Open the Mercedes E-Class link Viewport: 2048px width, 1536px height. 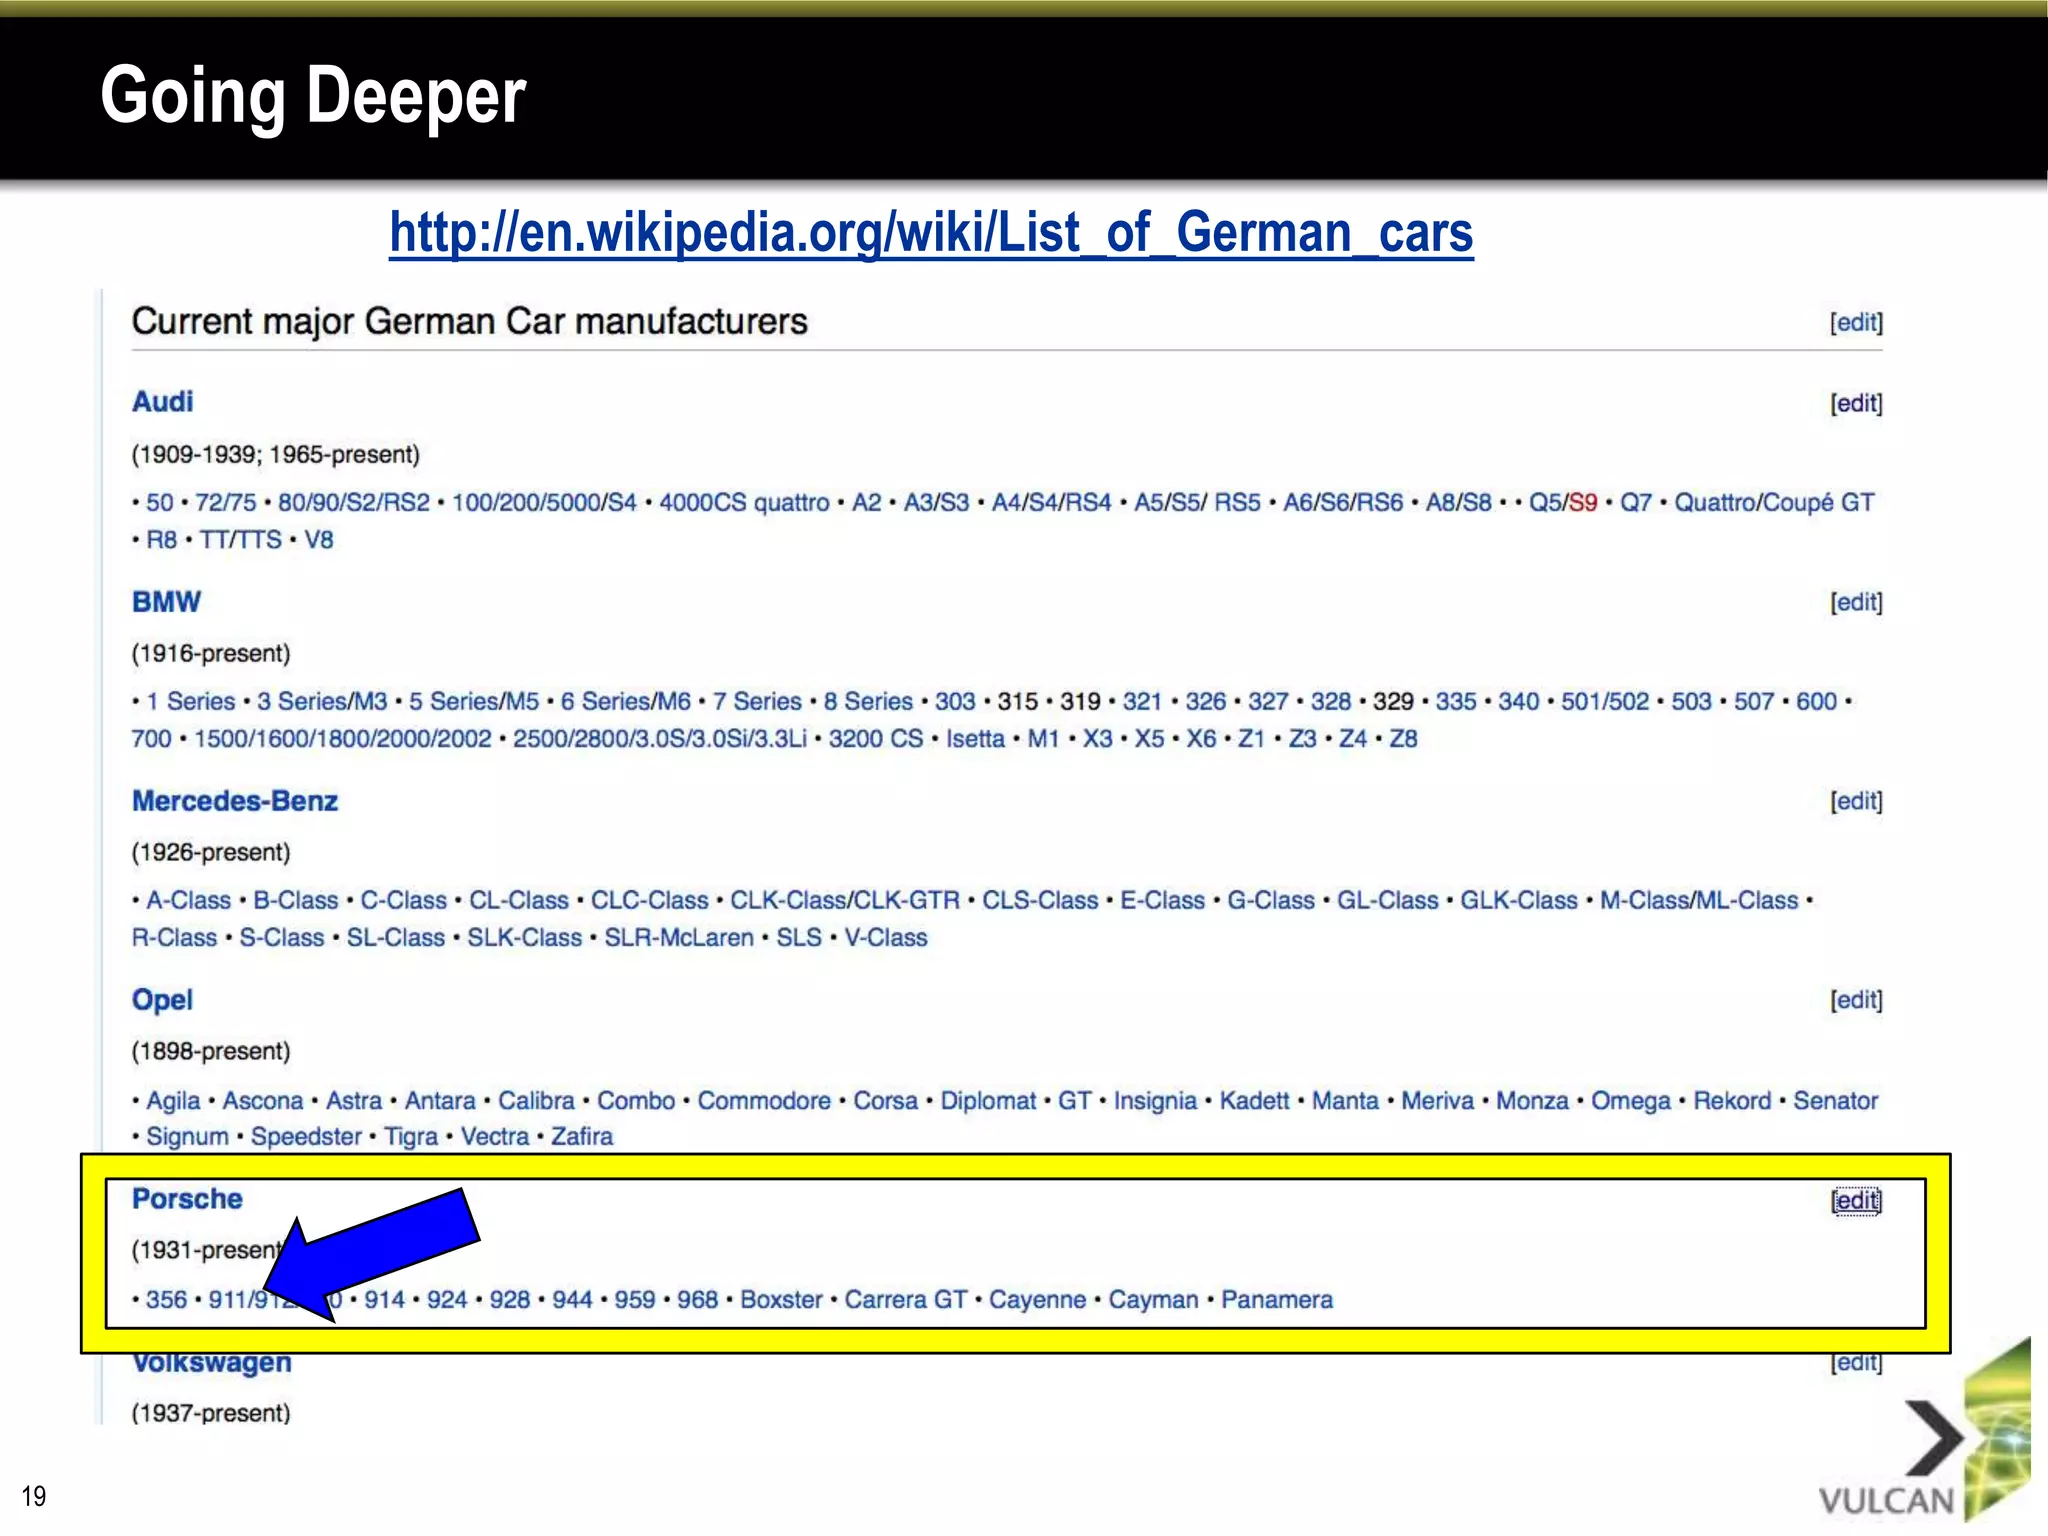1162,900
